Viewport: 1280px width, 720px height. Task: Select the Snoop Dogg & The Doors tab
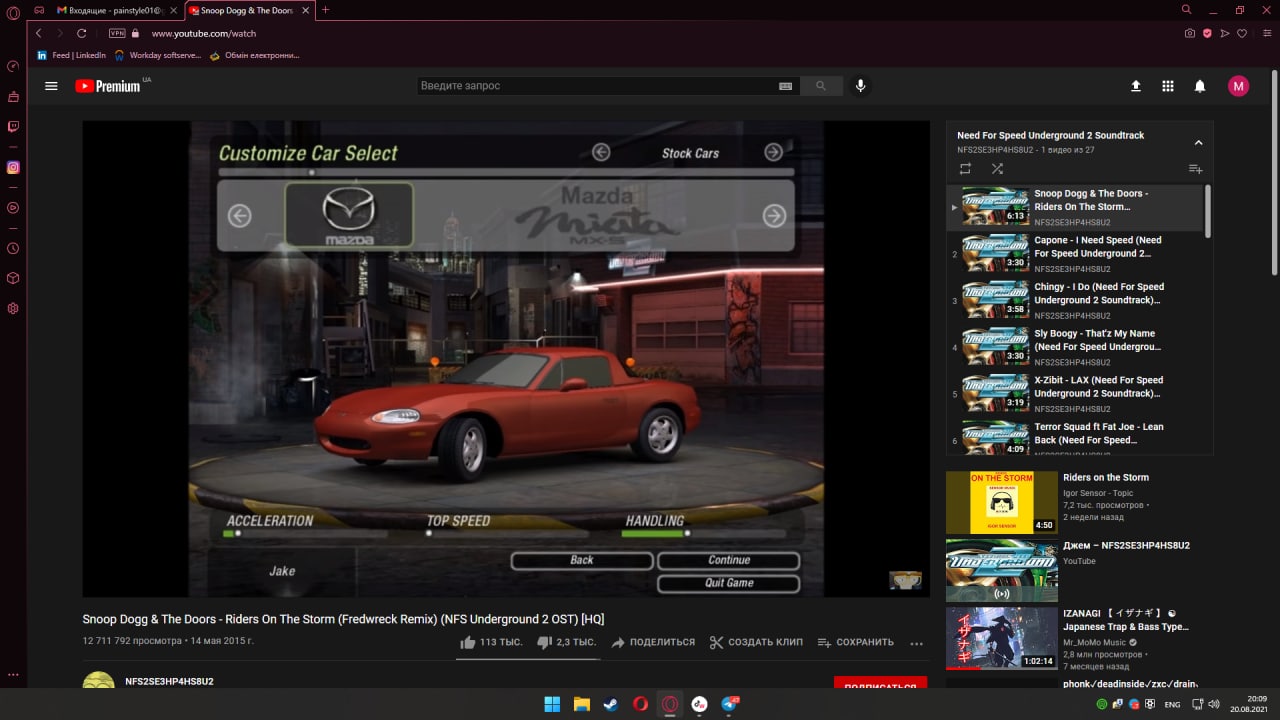pyautogui.click(x=250, y=10)
